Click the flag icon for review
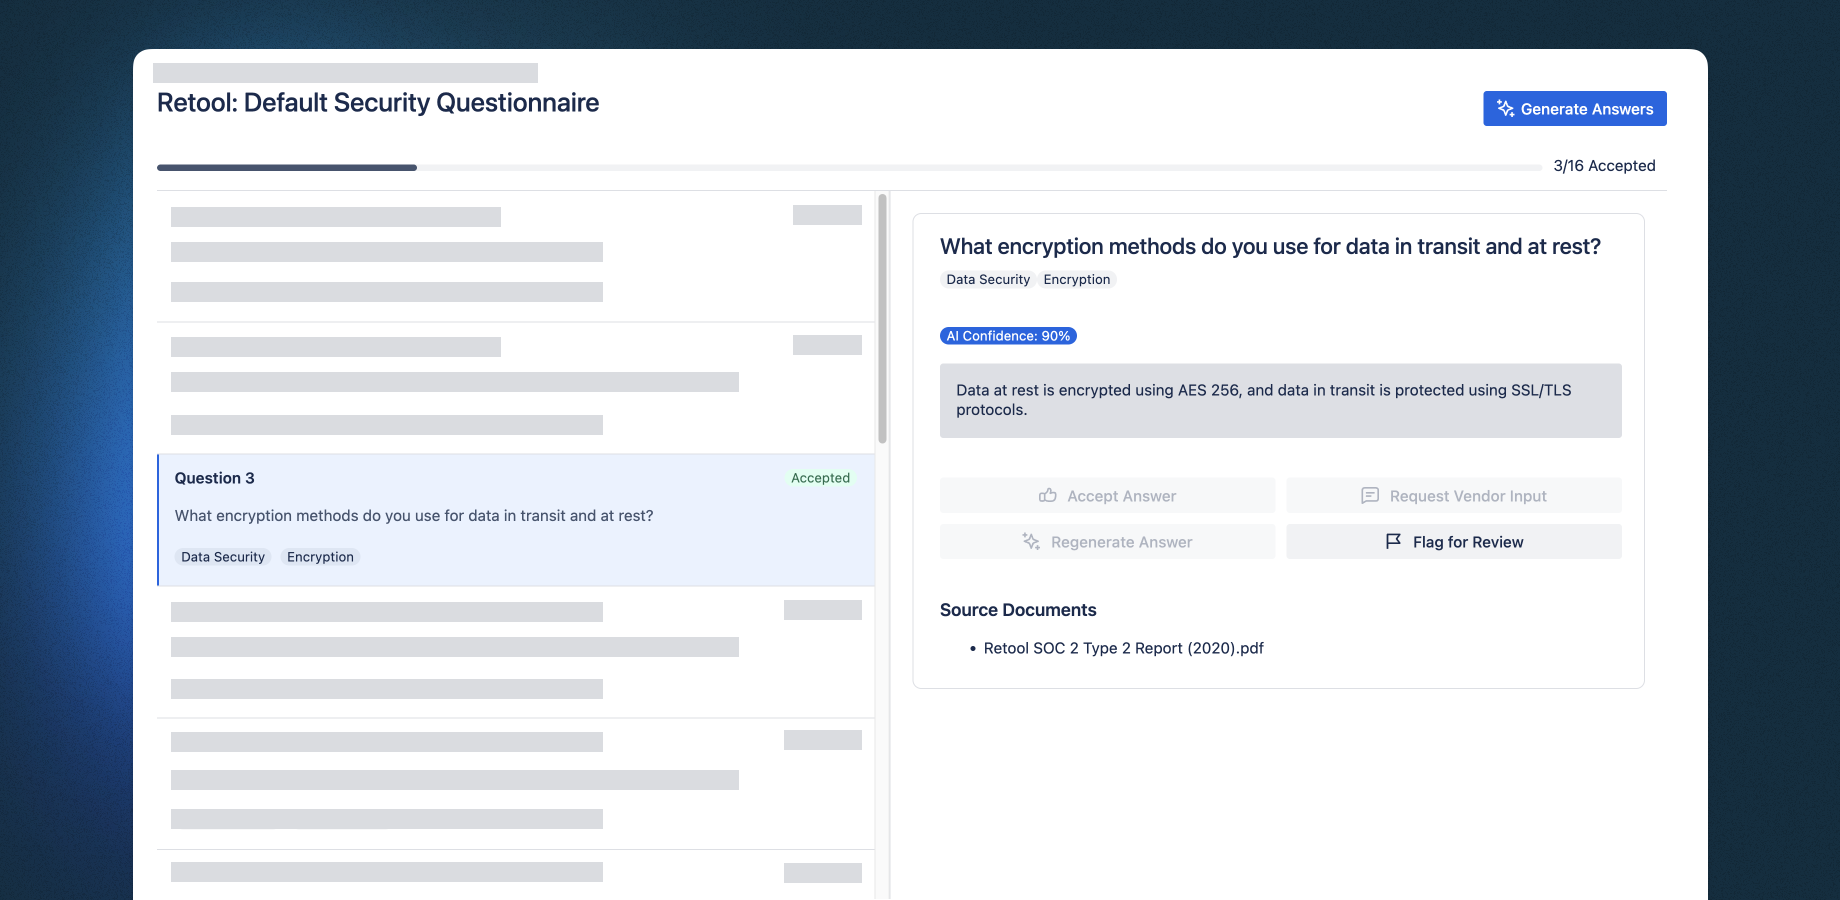 pos(1393,542)
